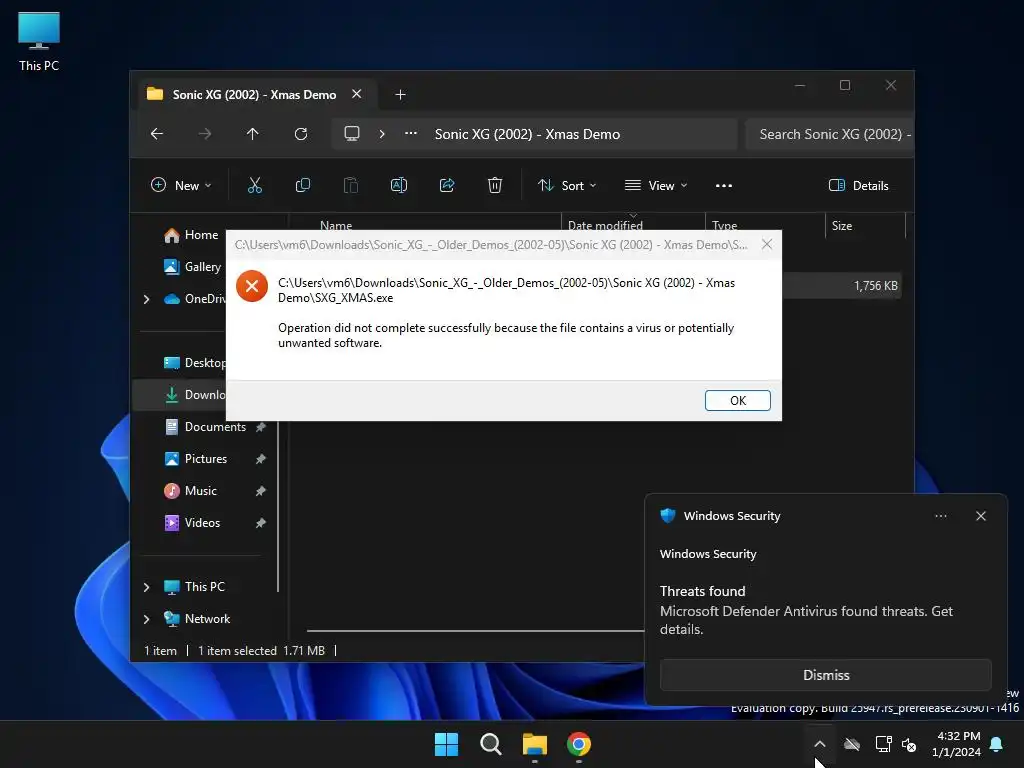Open notification bell in taskbar

pyautogui.click(x=997, y=744)
